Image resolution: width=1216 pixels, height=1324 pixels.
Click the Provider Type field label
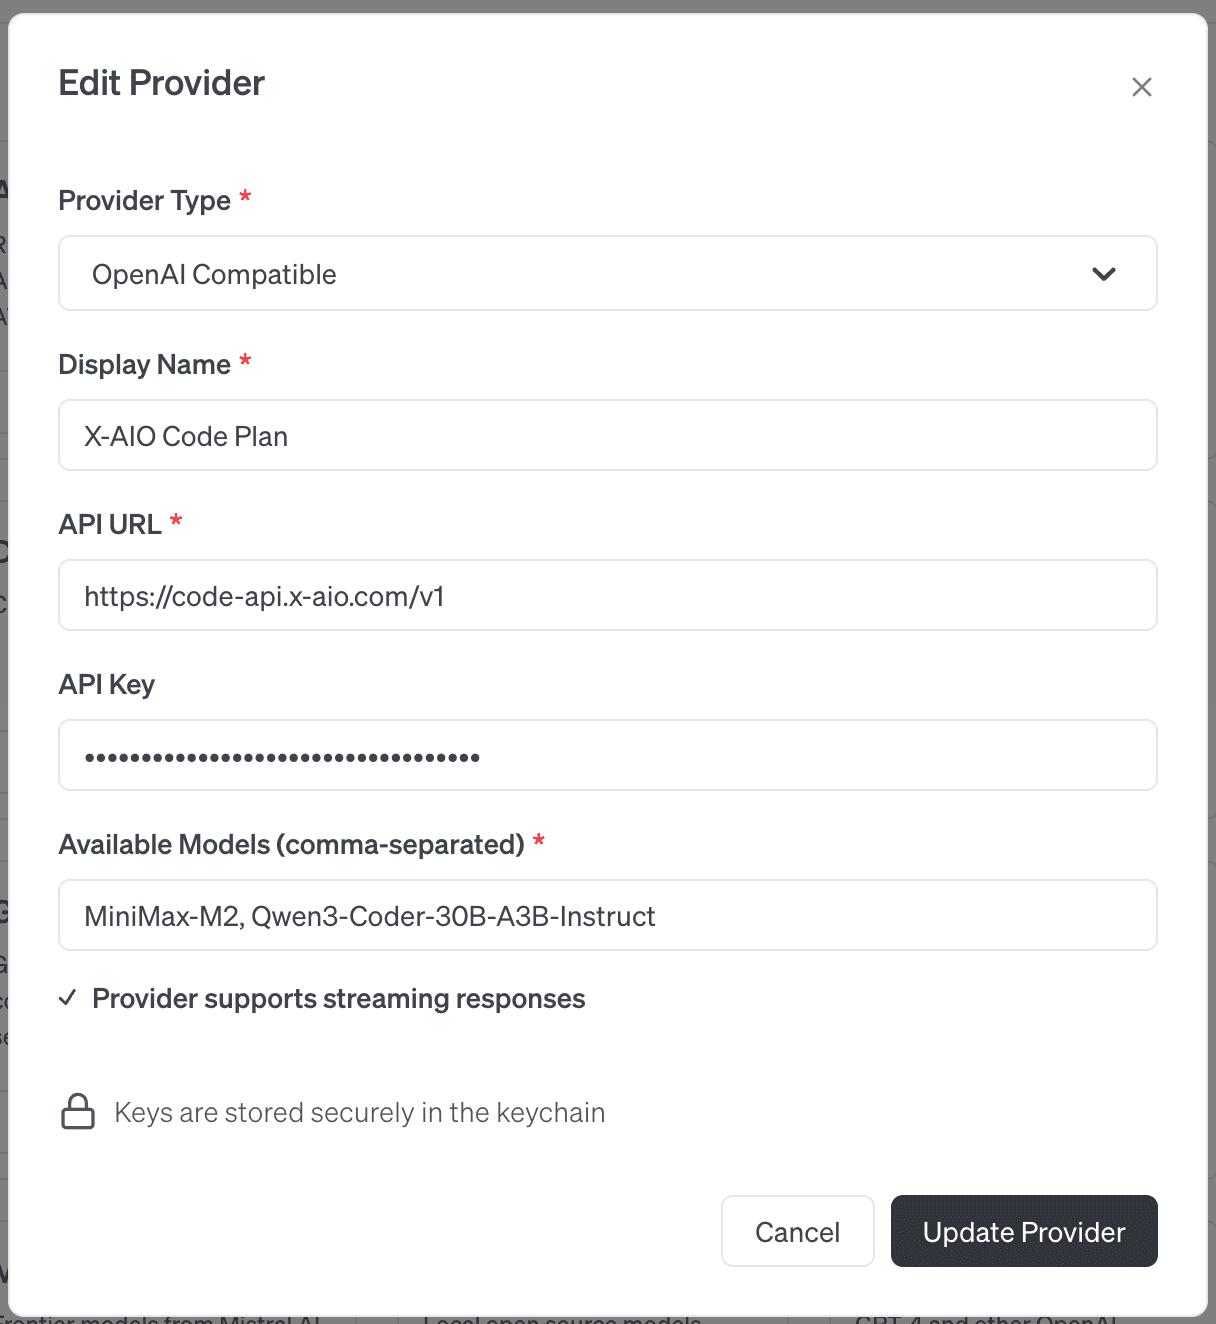point(144,201)
